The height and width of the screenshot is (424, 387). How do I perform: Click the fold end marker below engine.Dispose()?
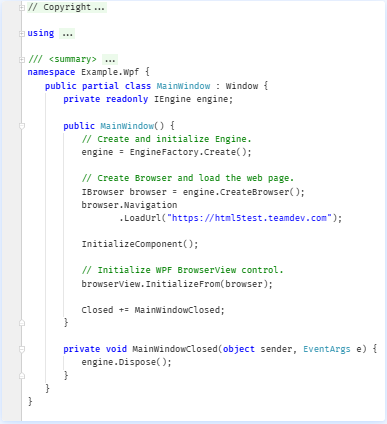(x=22, y=376)
